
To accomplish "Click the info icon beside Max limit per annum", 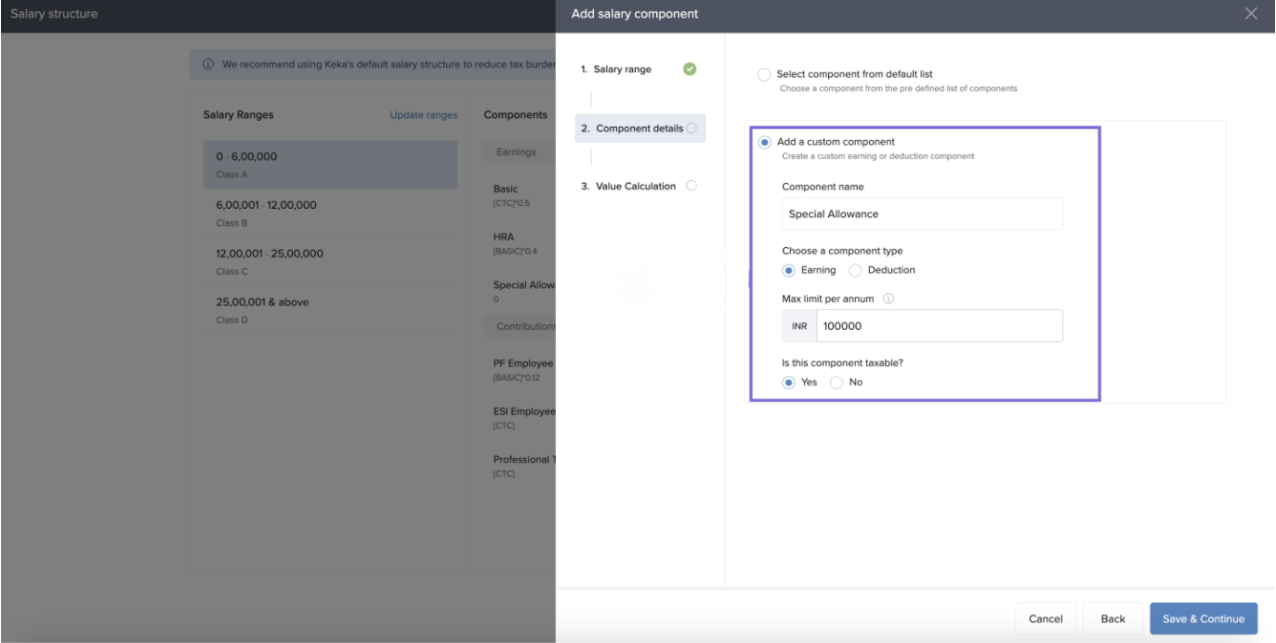I will point(888,298).
